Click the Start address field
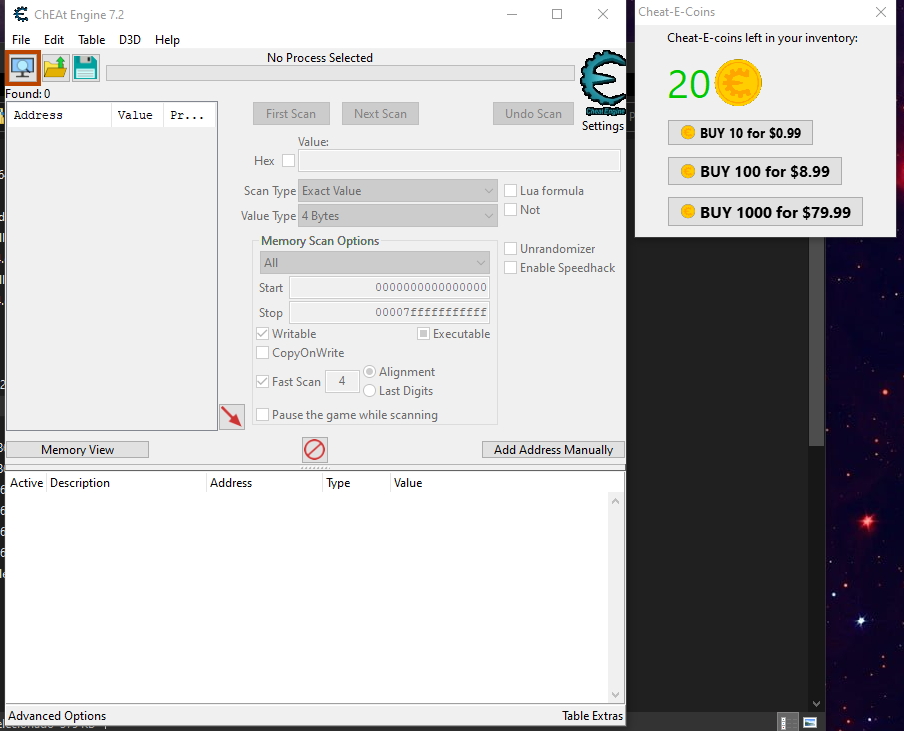Screen dimensions: 904x731 pos(389,288)
